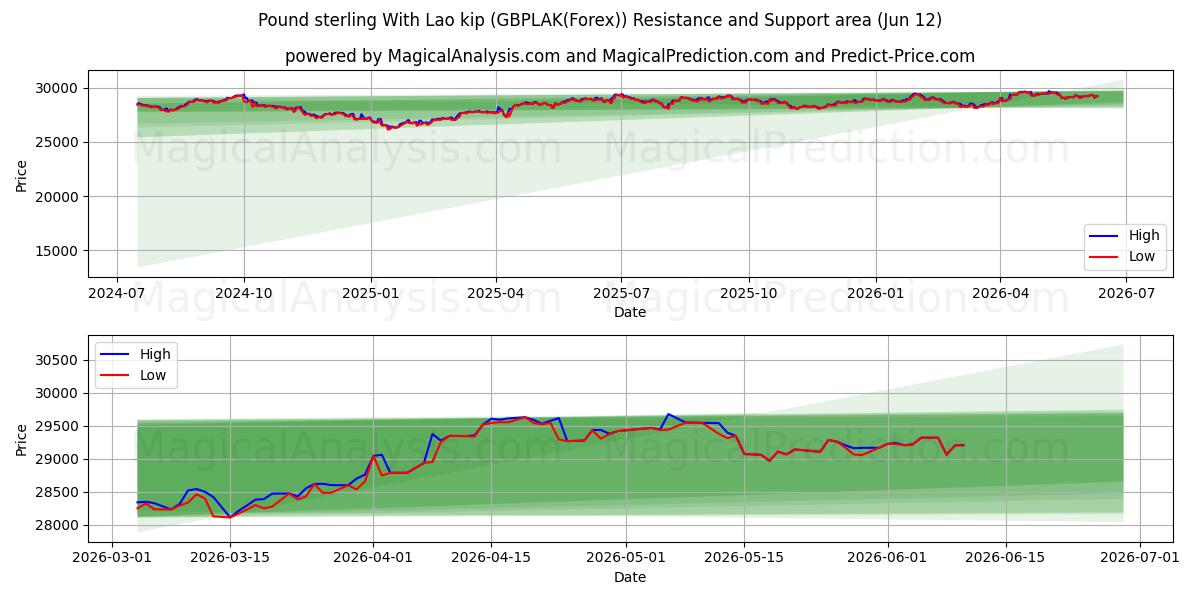
Task: Click the 30500 y-axis tick label
Action: pos(57,360)
